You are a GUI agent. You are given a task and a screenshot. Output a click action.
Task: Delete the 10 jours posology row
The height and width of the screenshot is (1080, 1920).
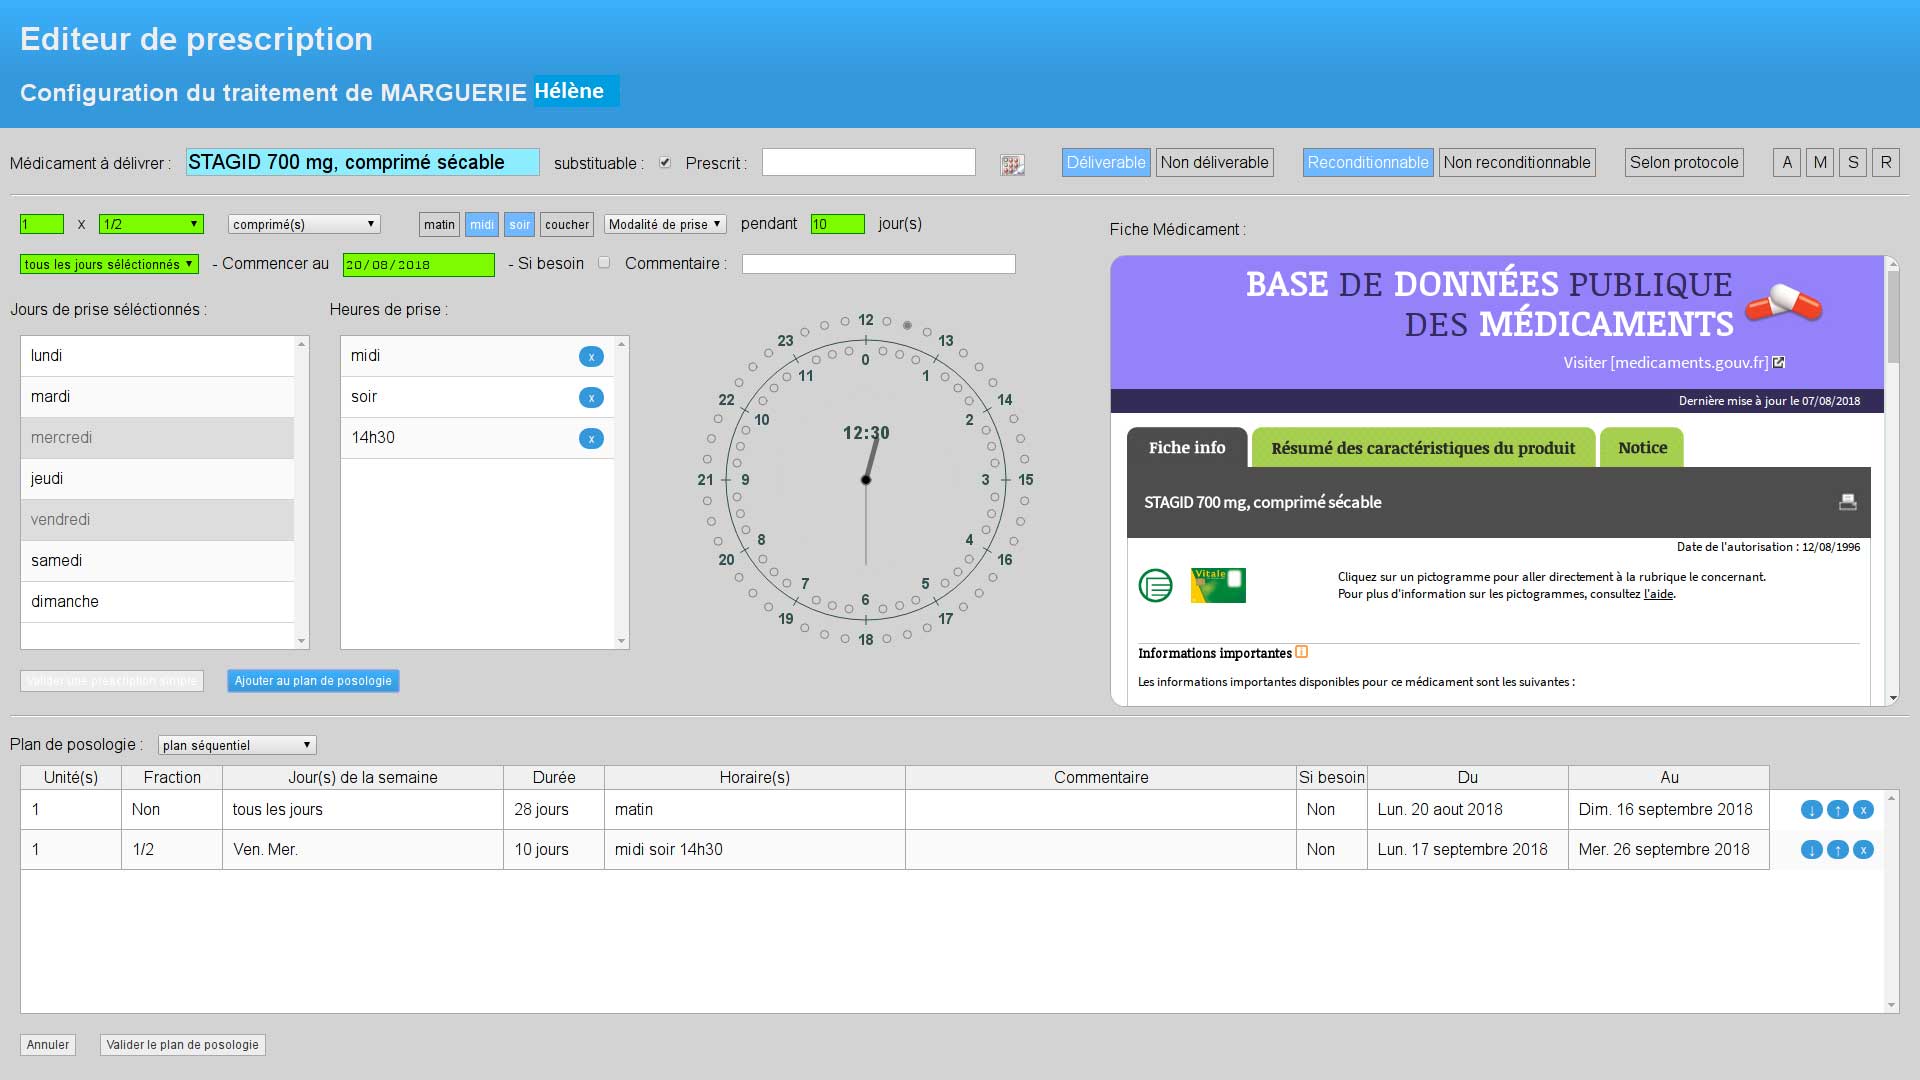pos(1863,850)
